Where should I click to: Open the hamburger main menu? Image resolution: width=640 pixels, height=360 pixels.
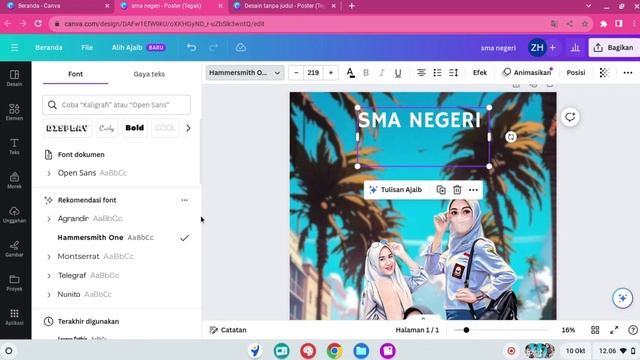(x=14, y=48)
